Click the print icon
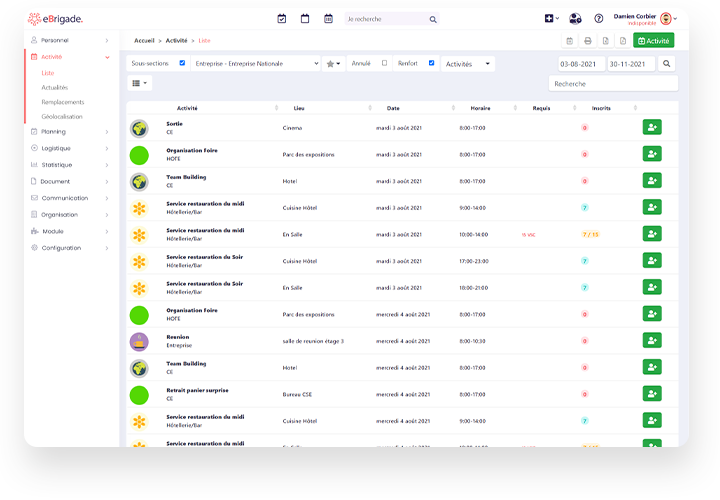720x500 pixels. coord(588,41)
